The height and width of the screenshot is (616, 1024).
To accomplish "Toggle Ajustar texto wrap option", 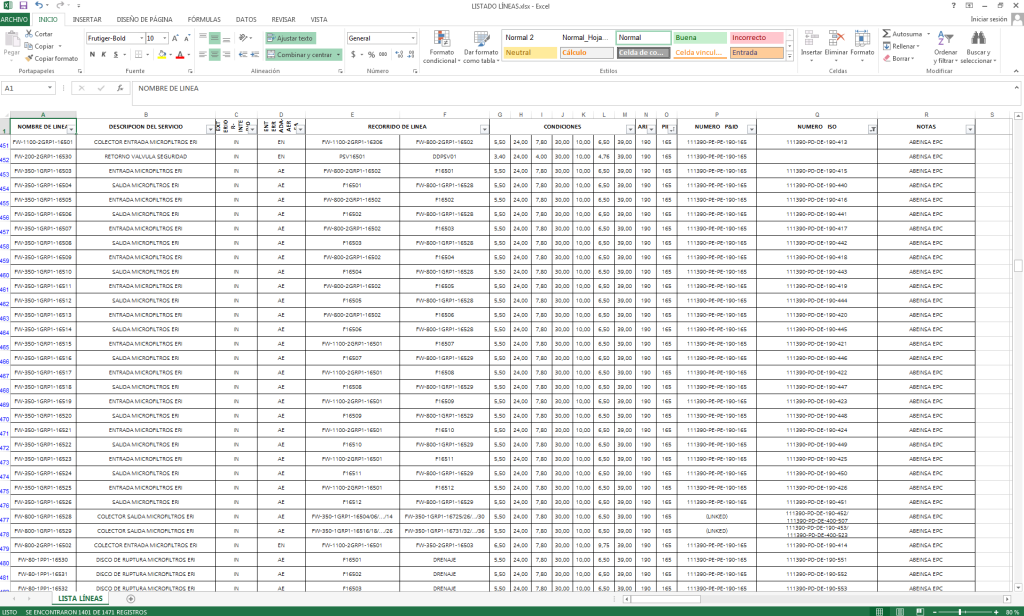I will click(x=290, y=38).
